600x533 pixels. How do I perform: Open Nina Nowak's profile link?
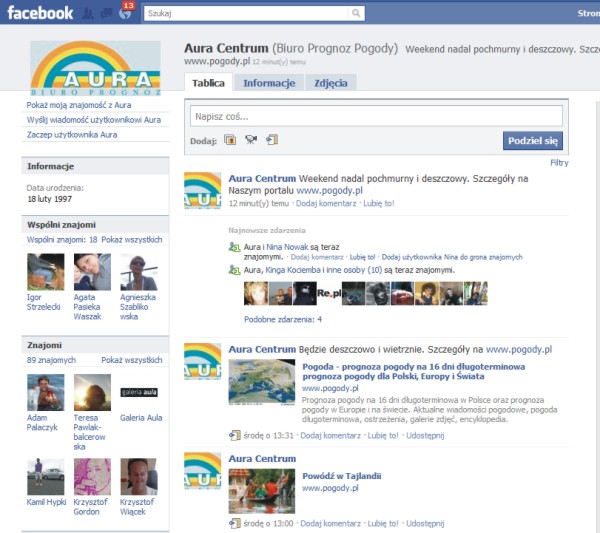pyautogui.click(x=287, y=247)
